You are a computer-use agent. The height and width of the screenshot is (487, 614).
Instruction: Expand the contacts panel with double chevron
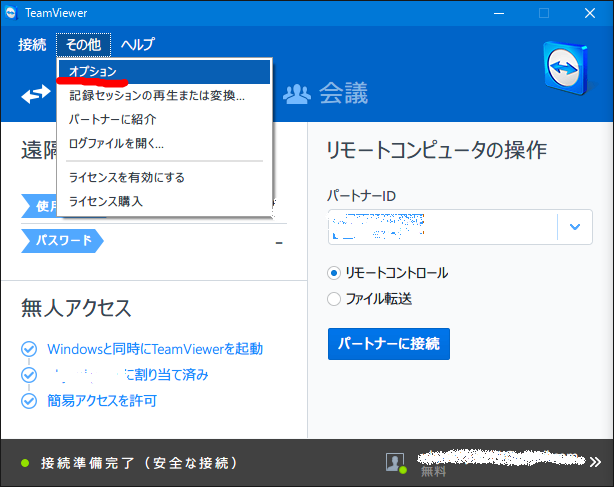coord(596,462)
